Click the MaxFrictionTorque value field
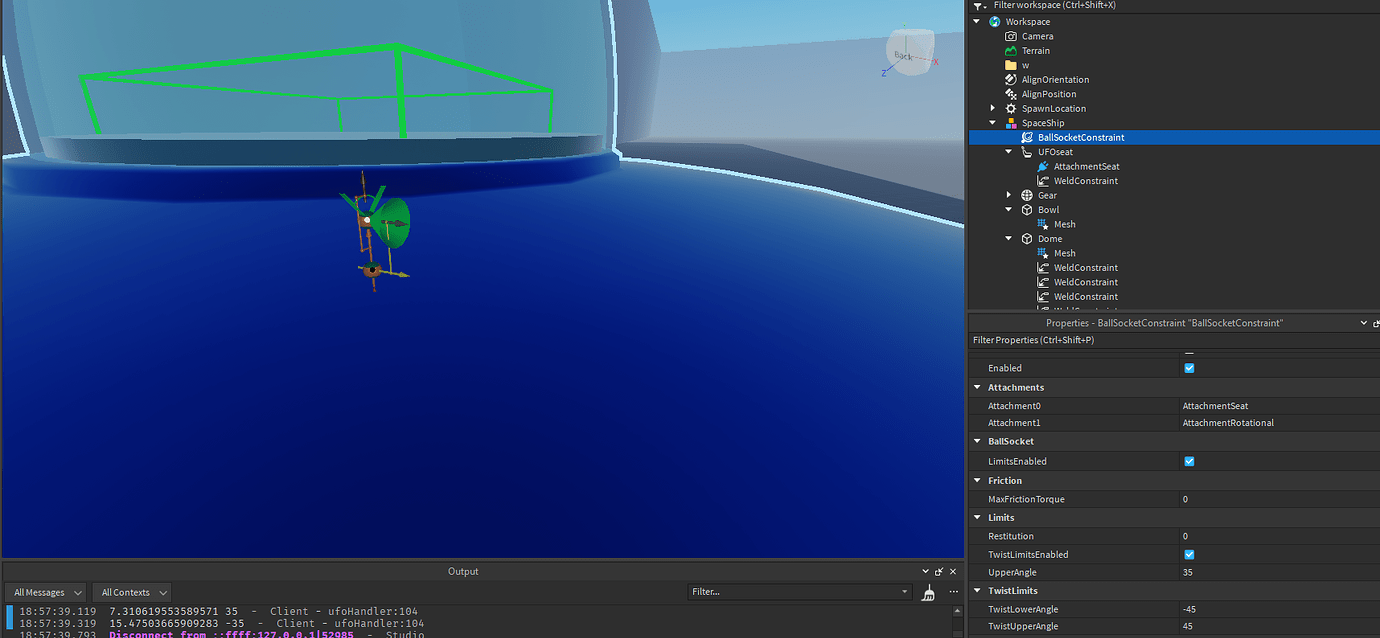This screenshot has height=638, width=1380. [1279, 499]
